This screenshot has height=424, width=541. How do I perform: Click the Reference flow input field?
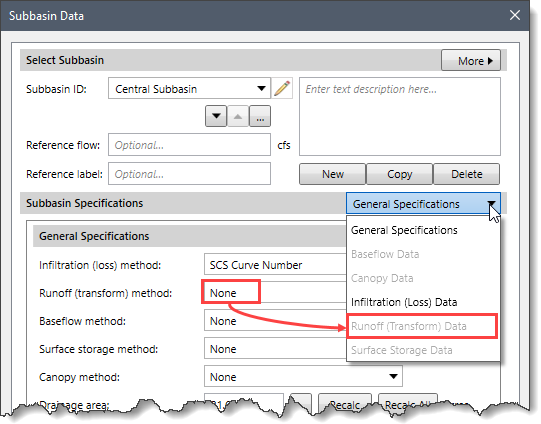point(189,145)
